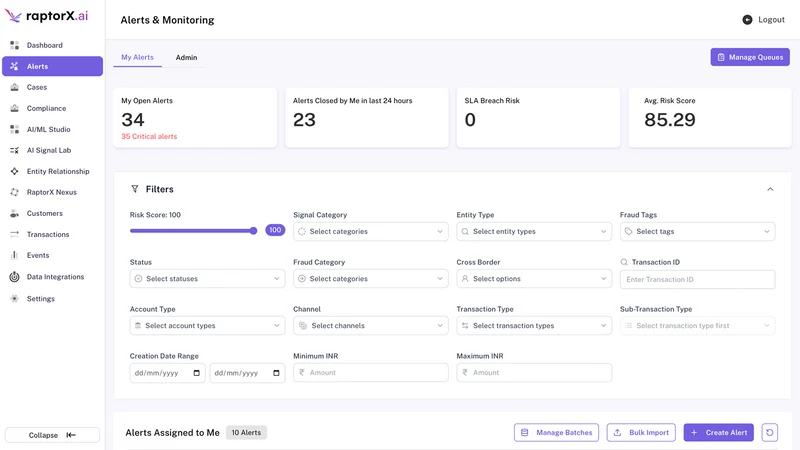The width and height of the screenshot is (800, 450).
Task: Click the Risk Score slider track
Action: pos(192,231)
